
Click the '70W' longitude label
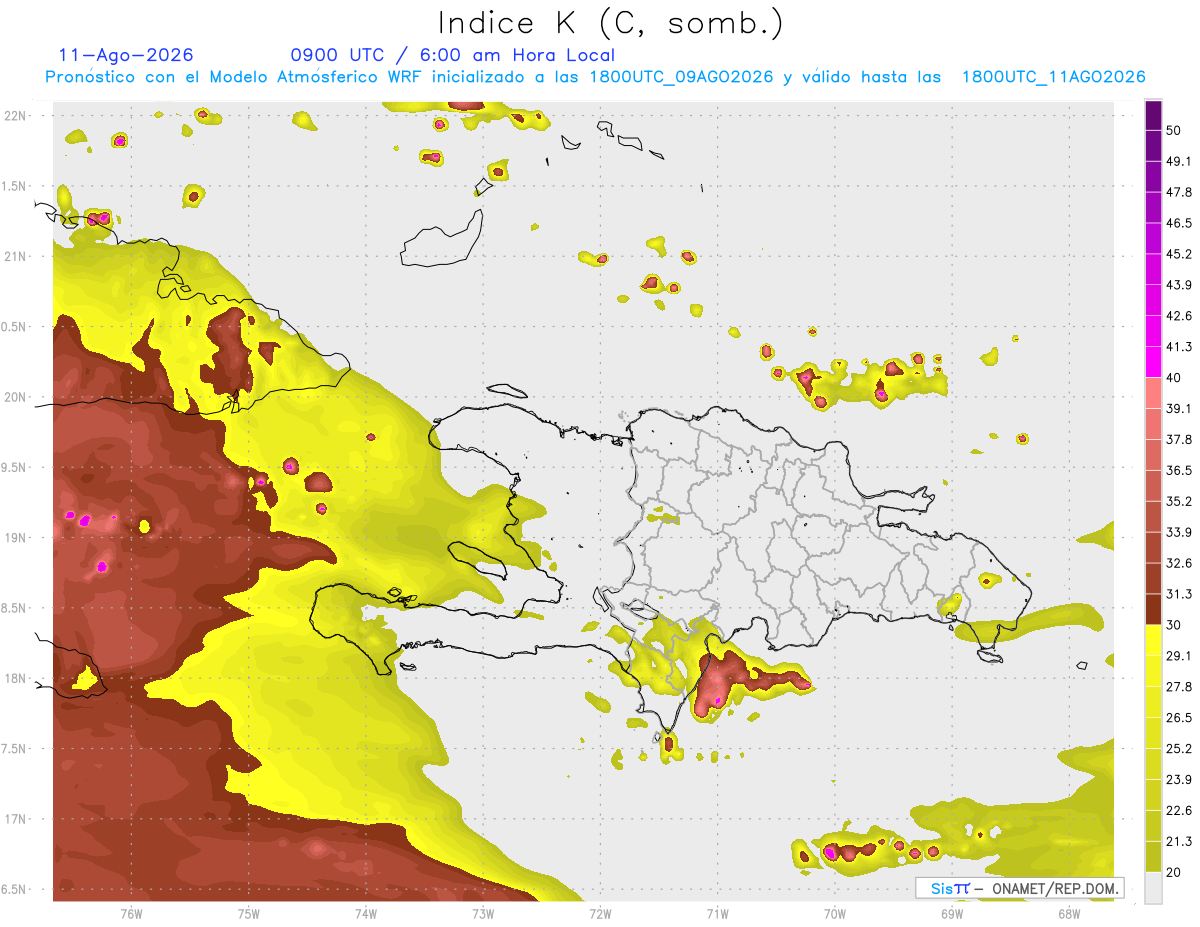point(835,913)
